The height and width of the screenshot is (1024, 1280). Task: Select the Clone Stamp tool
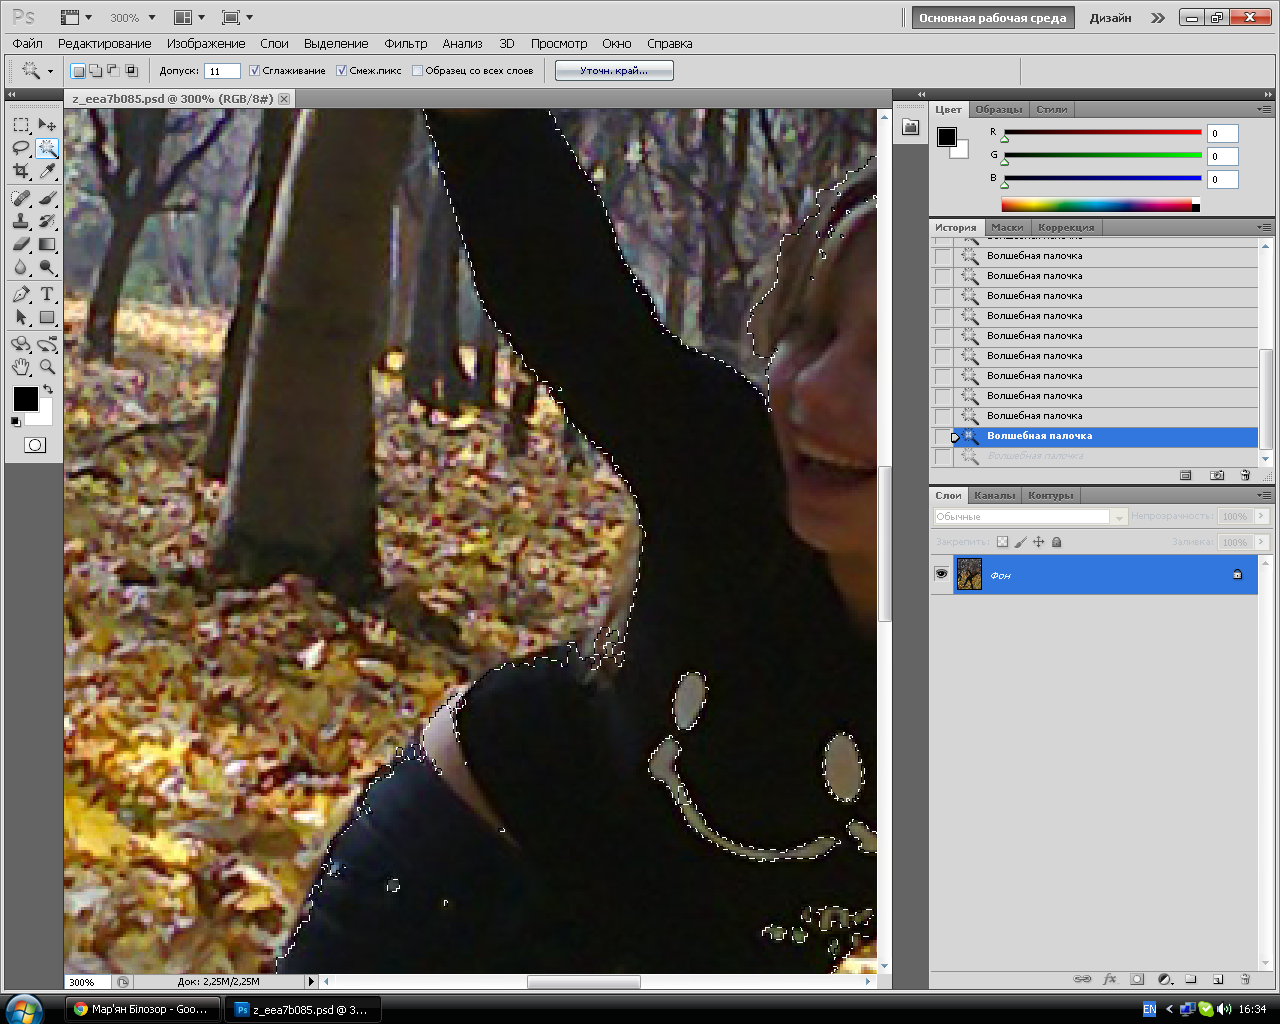[x=21, y=221]
